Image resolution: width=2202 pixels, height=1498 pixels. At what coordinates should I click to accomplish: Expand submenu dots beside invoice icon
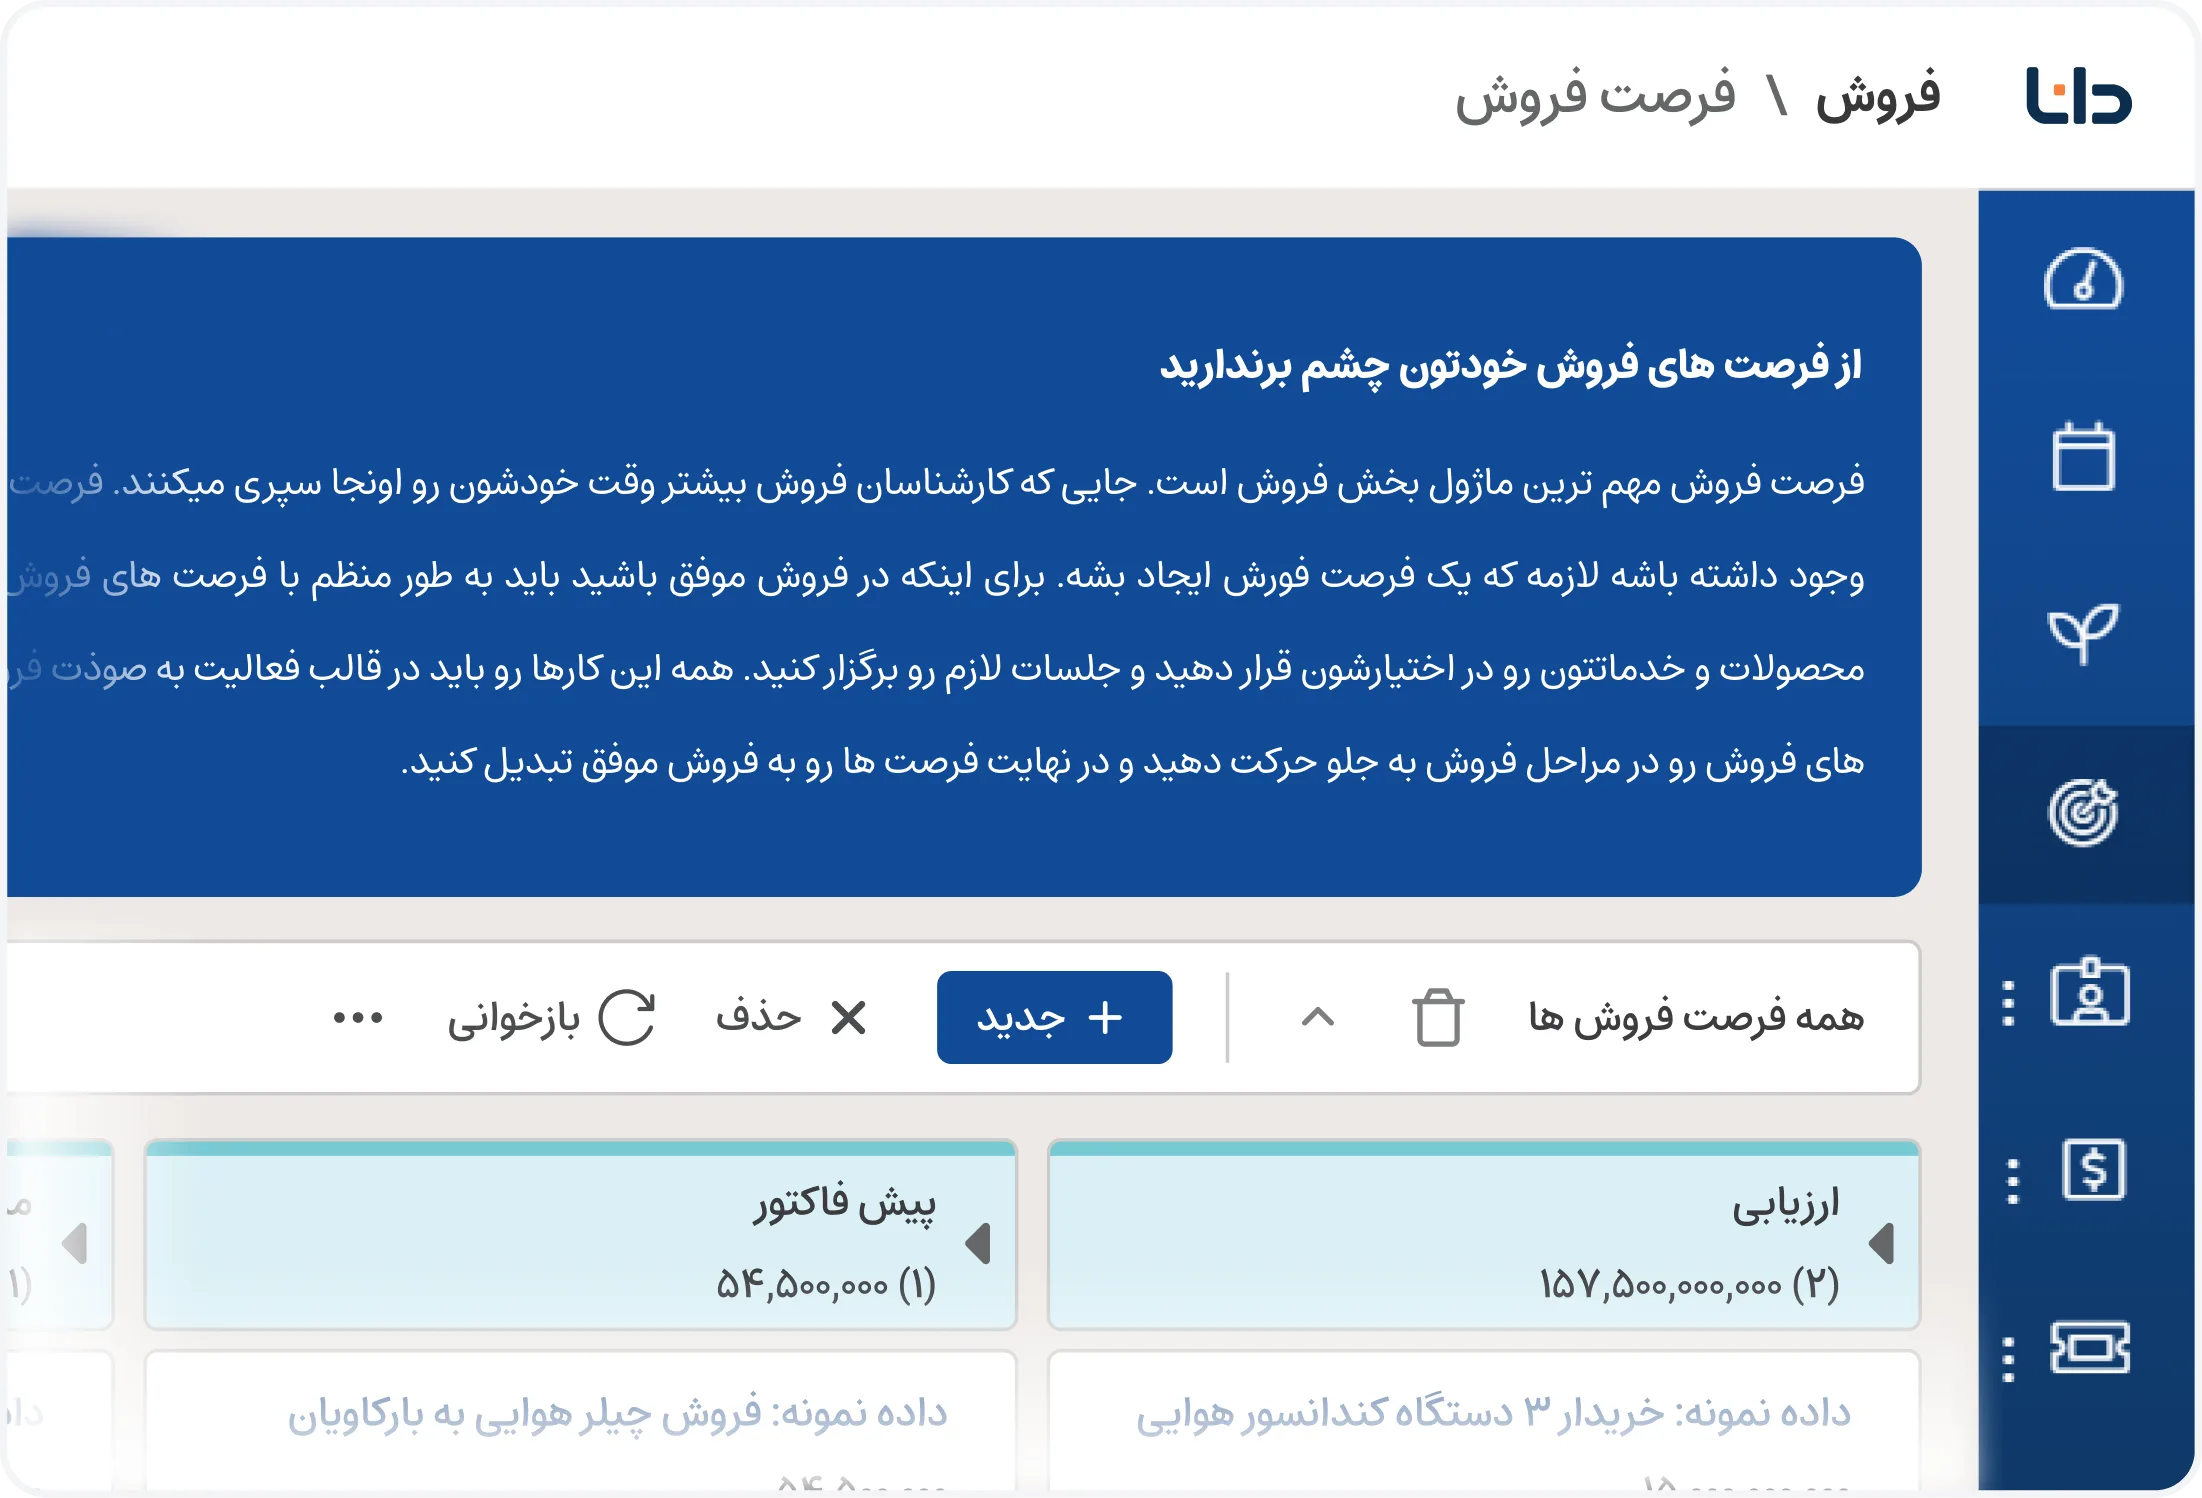tap(2012, 1181)
